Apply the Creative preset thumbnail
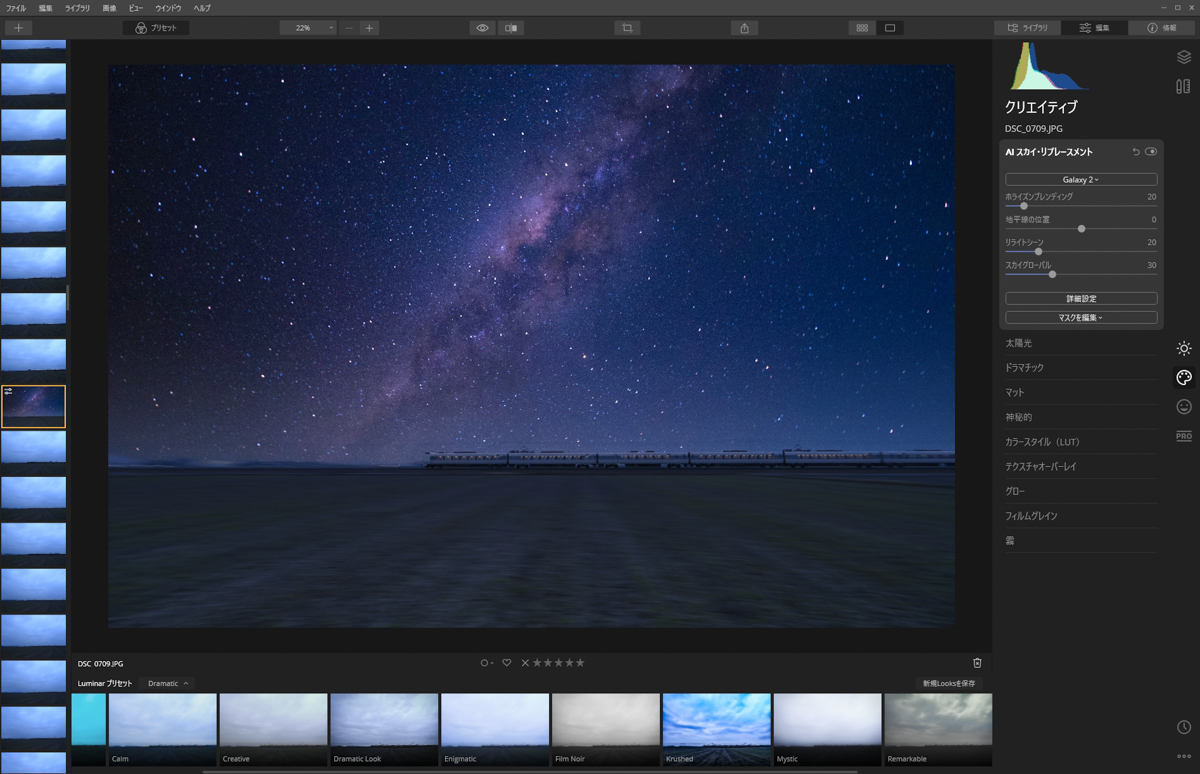Screen dimensions: 1200x774 point(273,730)
